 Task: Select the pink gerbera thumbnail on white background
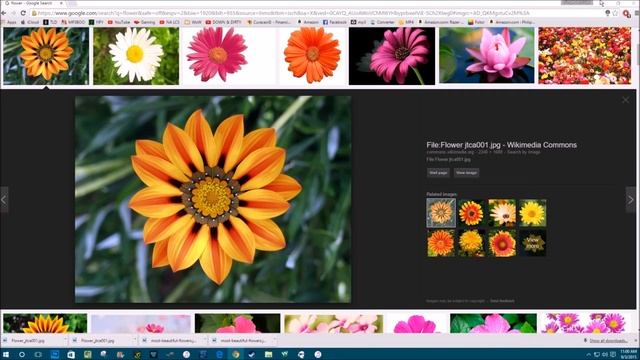pos(217,56)
